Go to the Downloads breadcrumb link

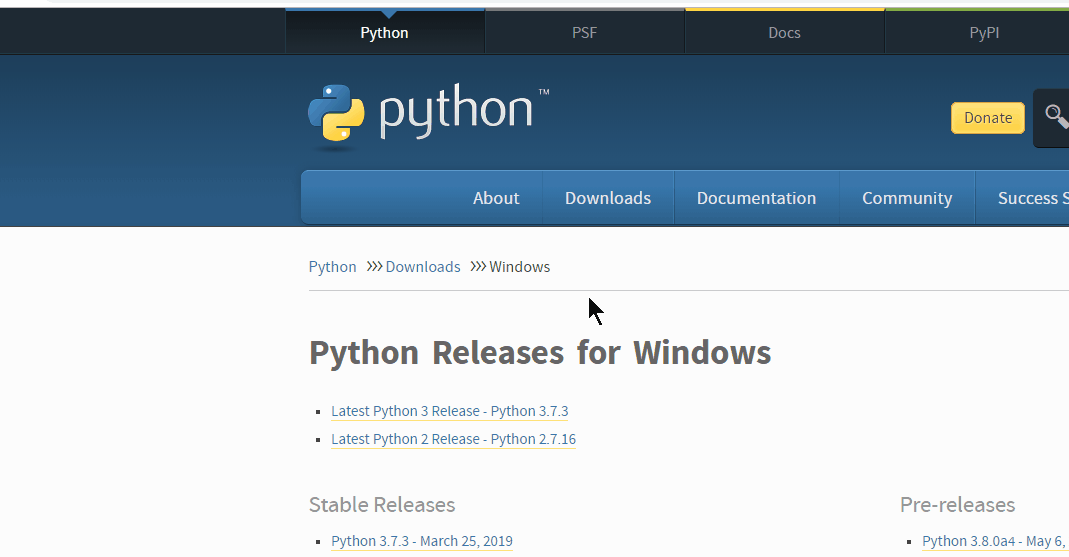click(423, 267)
